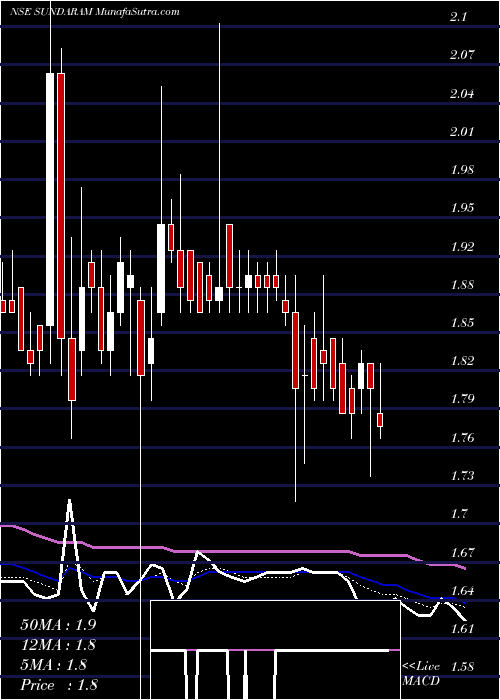Click inside the MACD inset panel
500x700 pixels.
[275, 650]
